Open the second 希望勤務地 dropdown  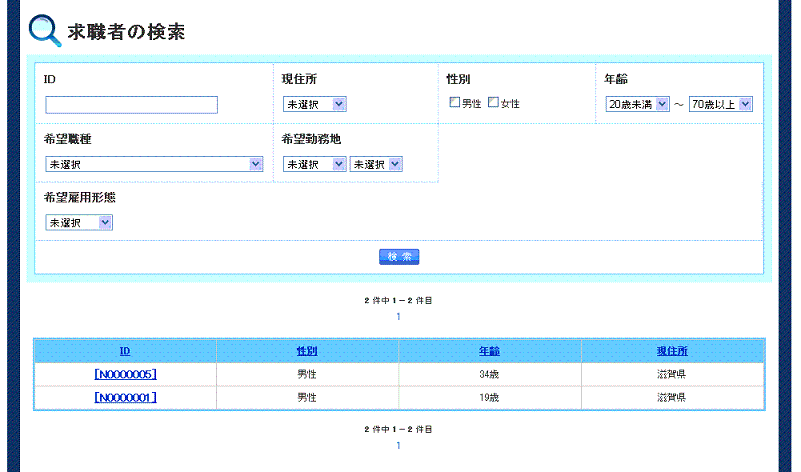click(x=376, y=164)
